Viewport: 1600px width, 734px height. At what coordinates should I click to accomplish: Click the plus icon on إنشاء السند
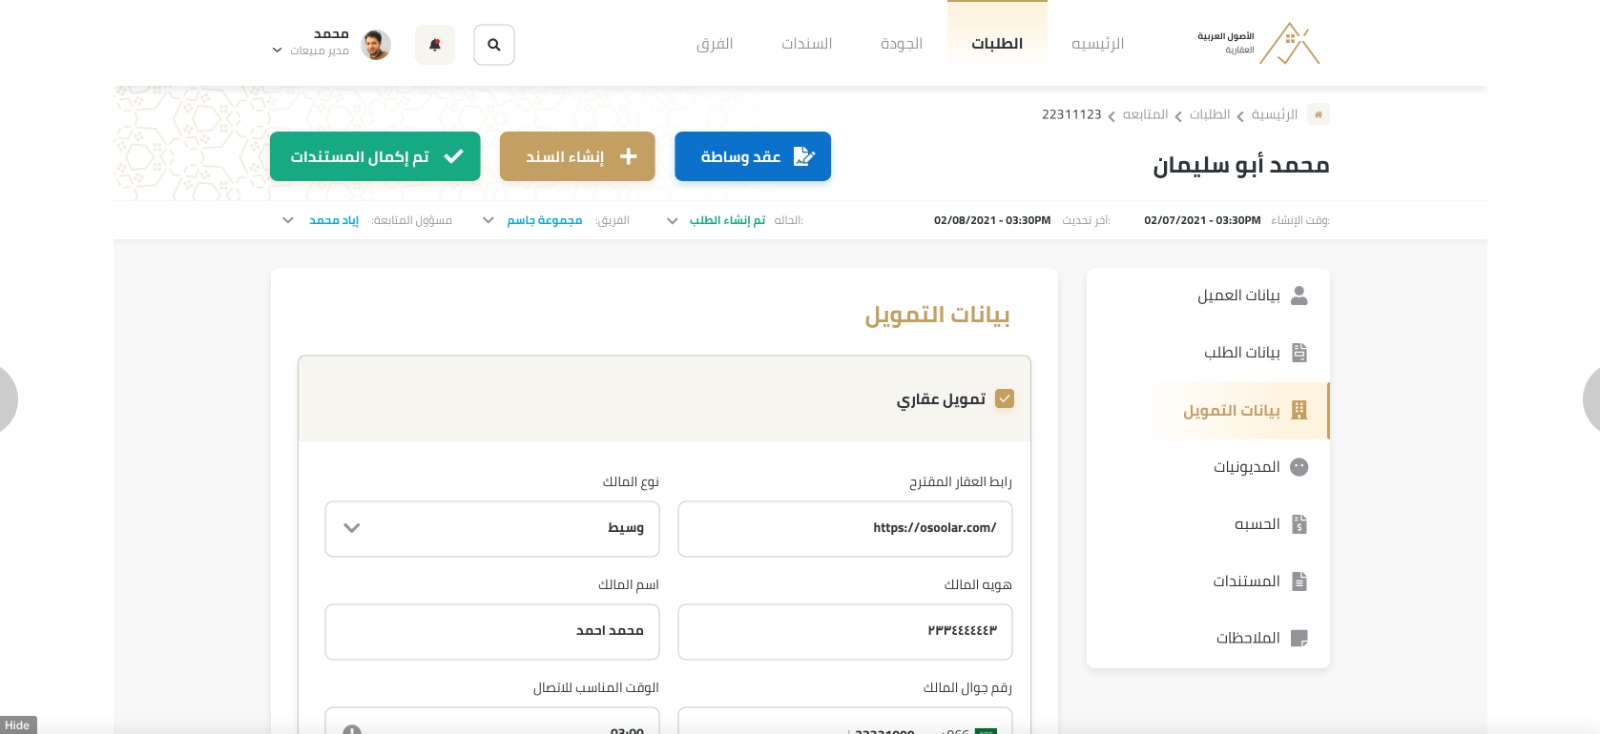coord(628,156)
